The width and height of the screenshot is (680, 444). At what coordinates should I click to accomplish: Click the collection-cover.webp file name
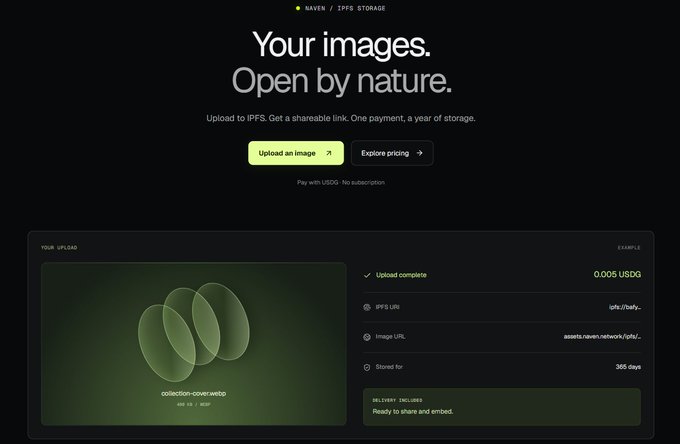pos(193,393)
